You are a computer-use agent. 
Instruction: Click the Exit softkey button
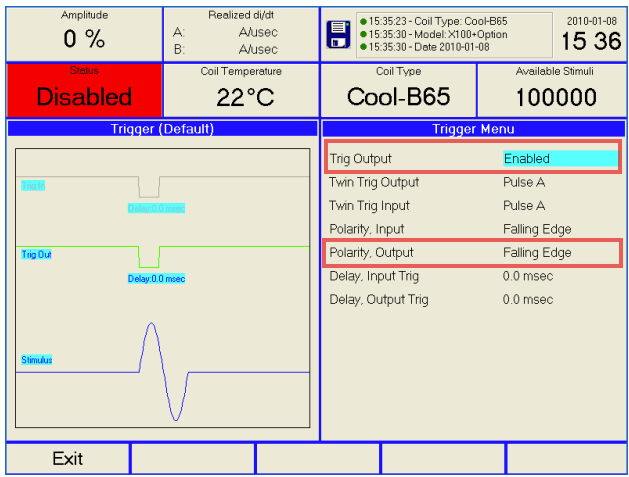coord(67,459)
